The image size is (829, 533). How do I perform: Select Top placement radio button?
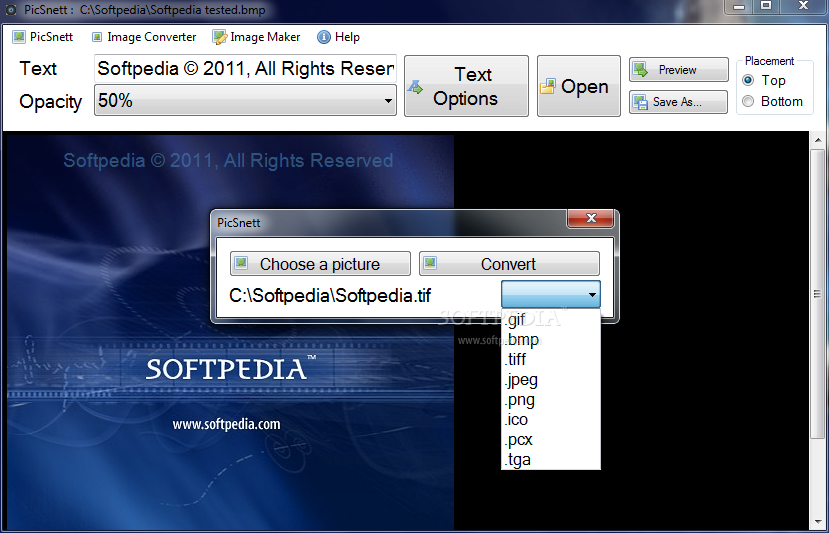pyautogui.click(x=748, y=80)
